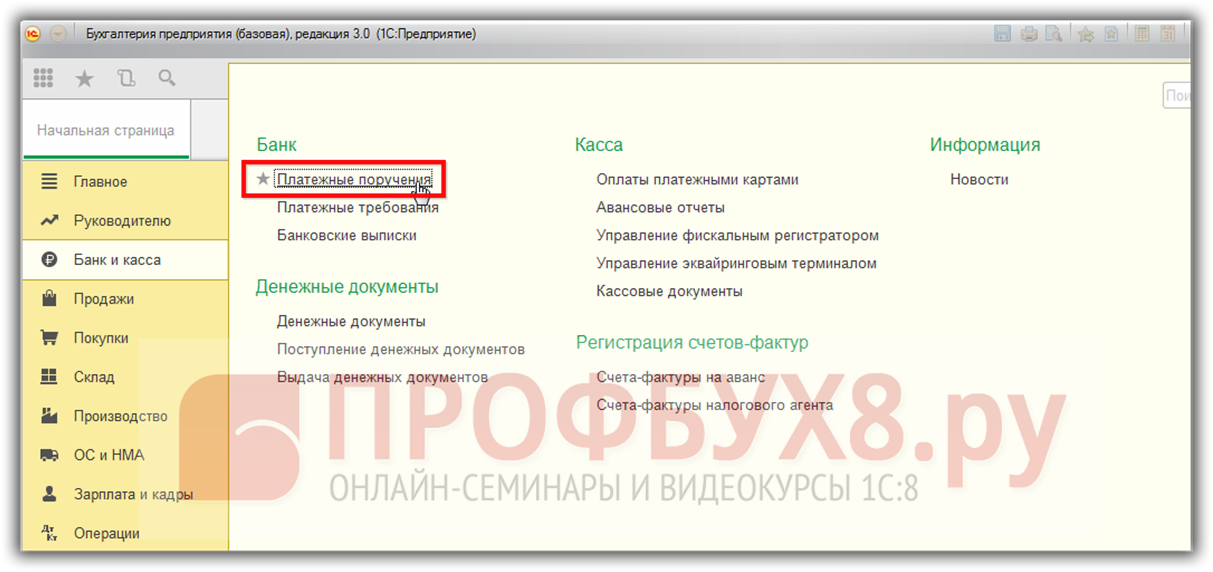Open the sections menu grid icon

43,78
